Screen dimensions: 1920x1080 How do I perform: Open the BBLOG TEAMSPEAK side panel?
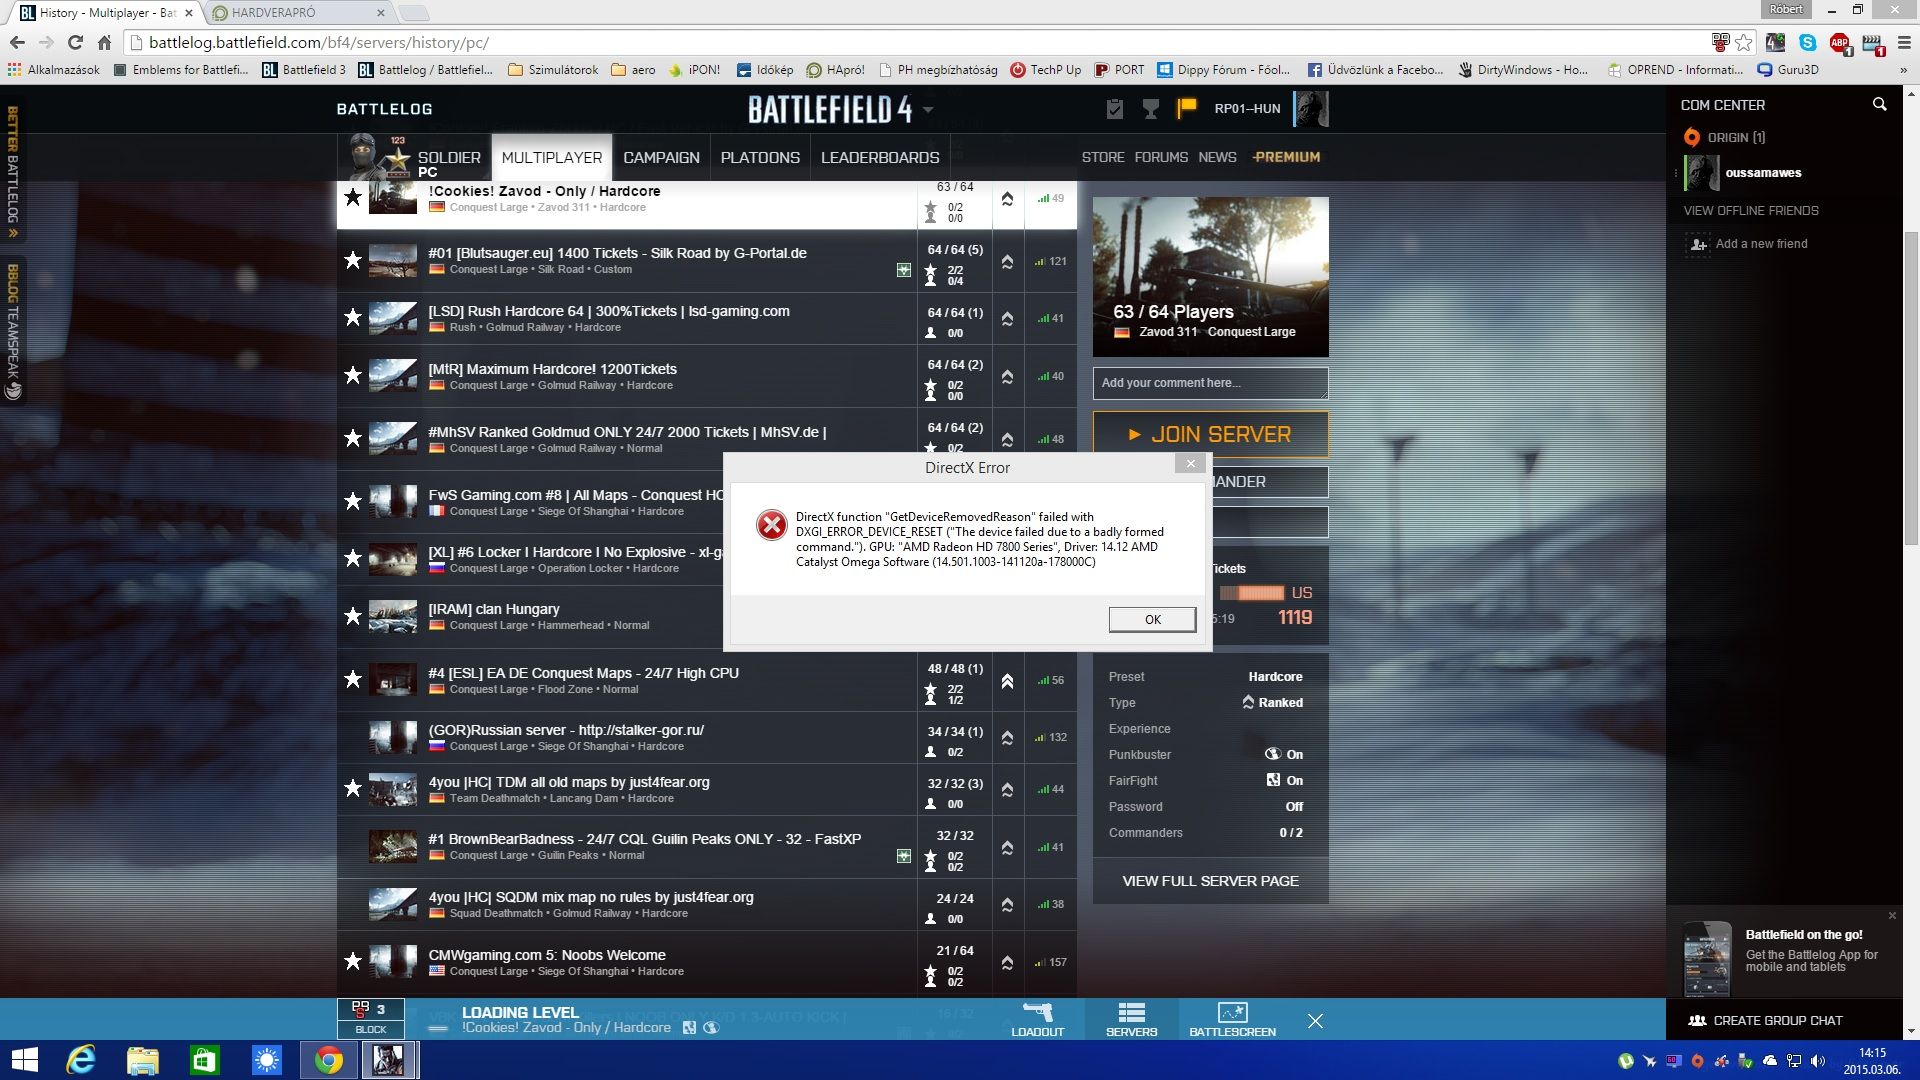13,332
